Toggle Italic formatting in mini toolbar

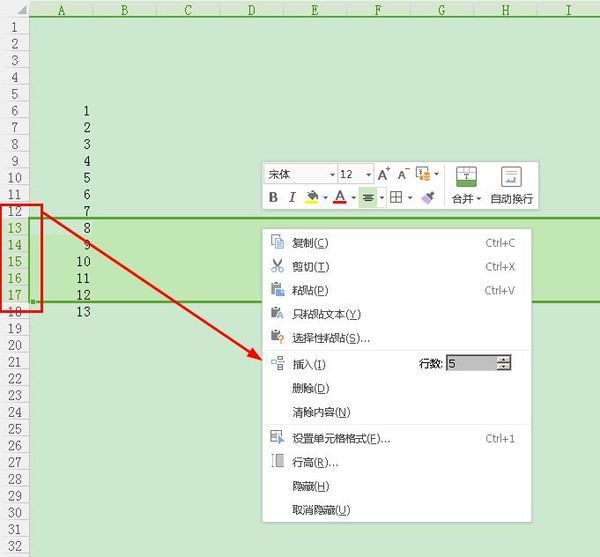point(292,197)
